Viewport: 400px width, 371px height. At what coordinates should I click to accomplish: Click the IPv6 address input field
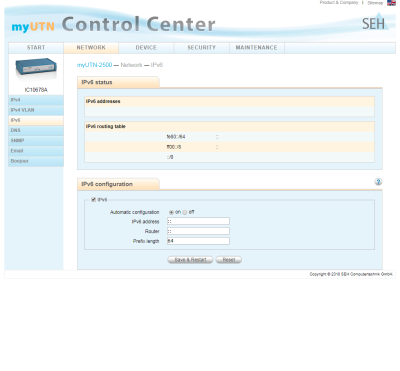click(198, 221)
